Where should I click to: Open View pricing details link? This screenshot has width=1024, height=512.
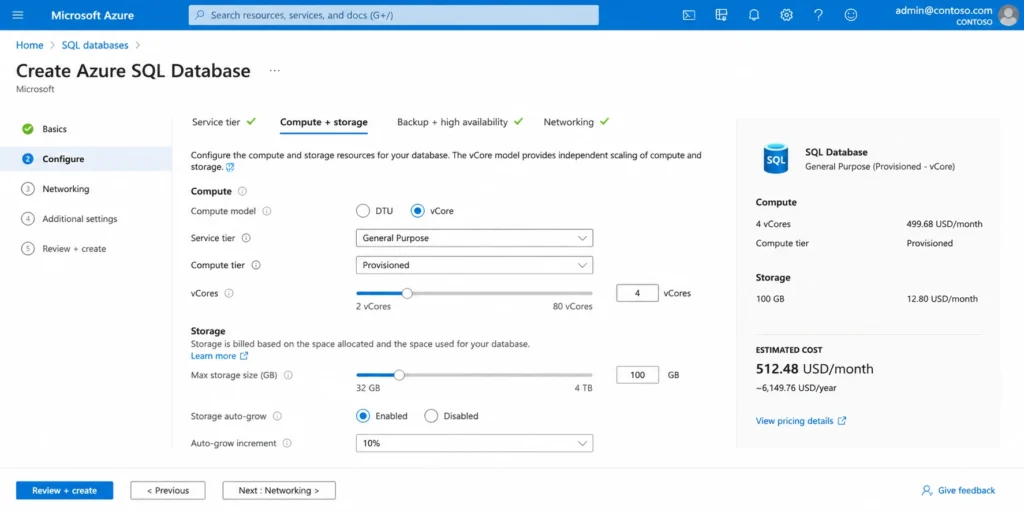(801, 421)
